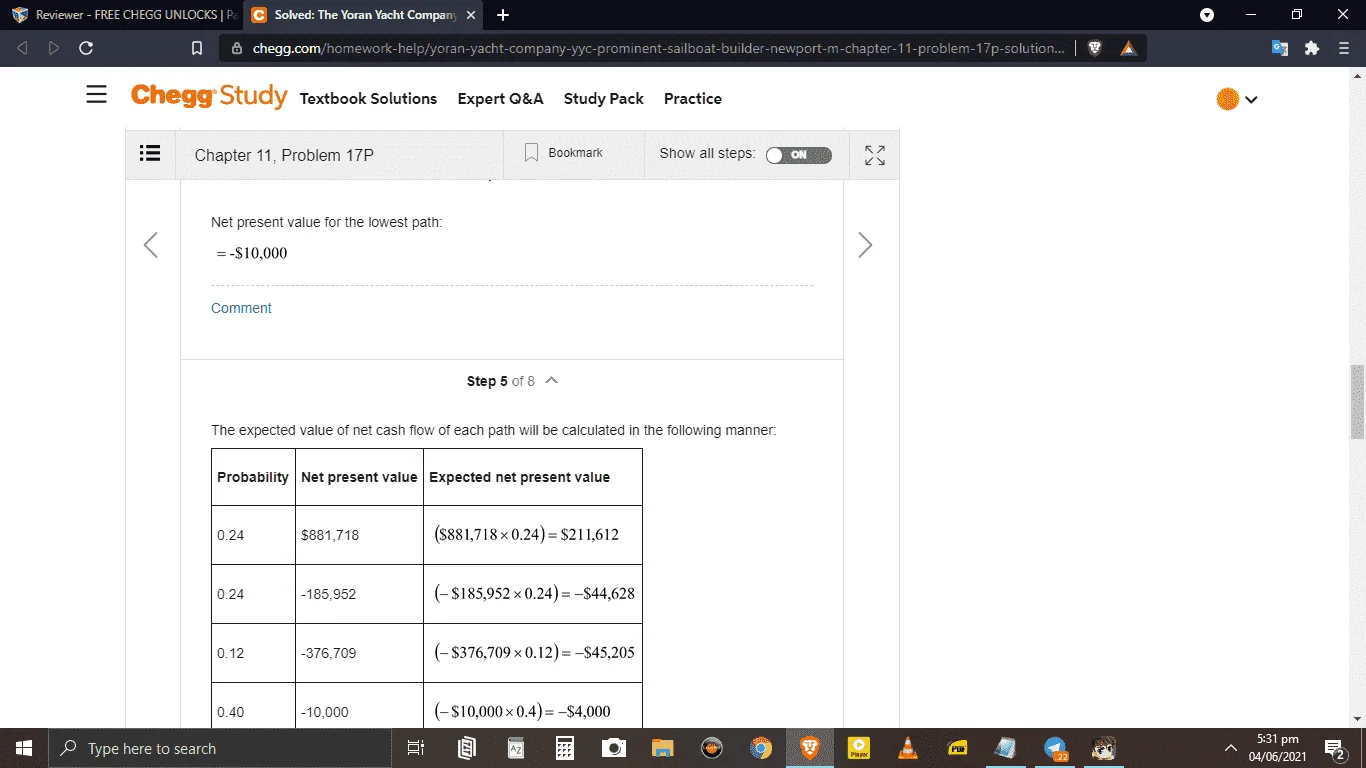1366x768 pixels.
Task: Click the −$4,000 expected value formula
Action: (522, 711)
